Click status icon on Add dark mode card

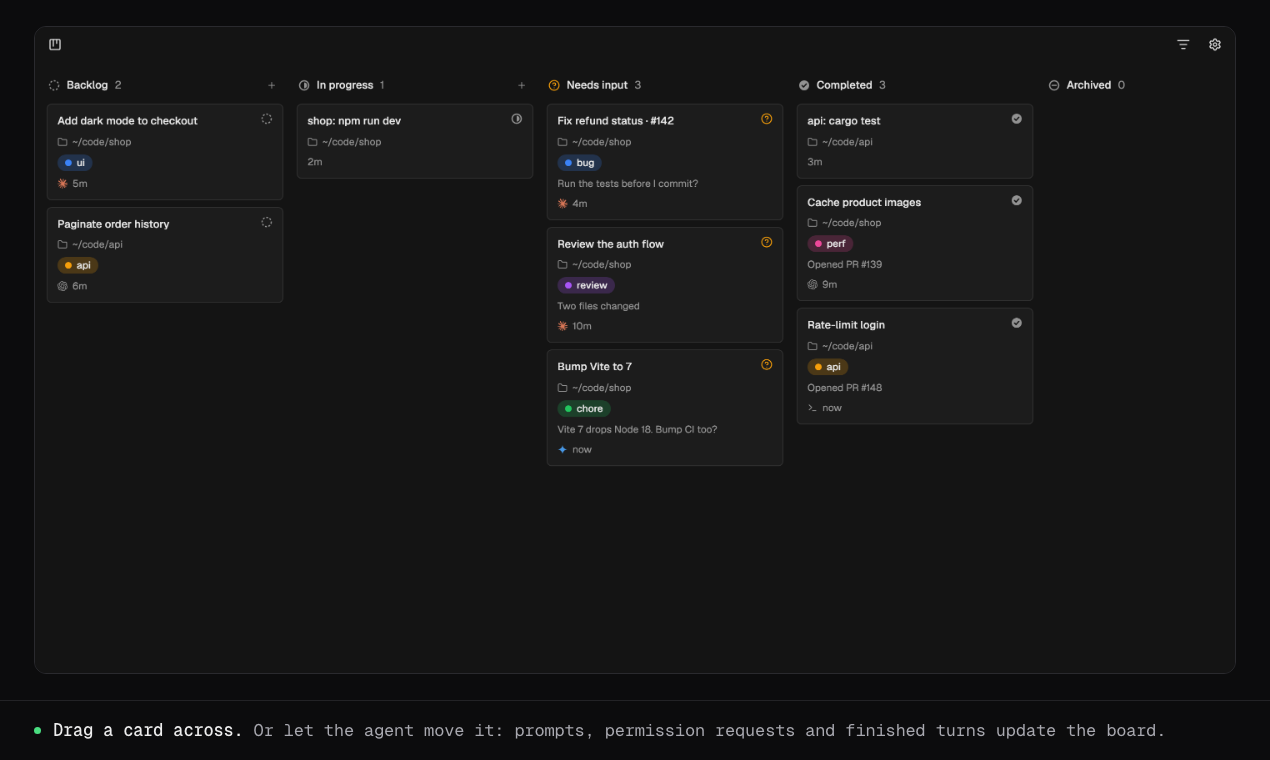click(x=266, y=118)
